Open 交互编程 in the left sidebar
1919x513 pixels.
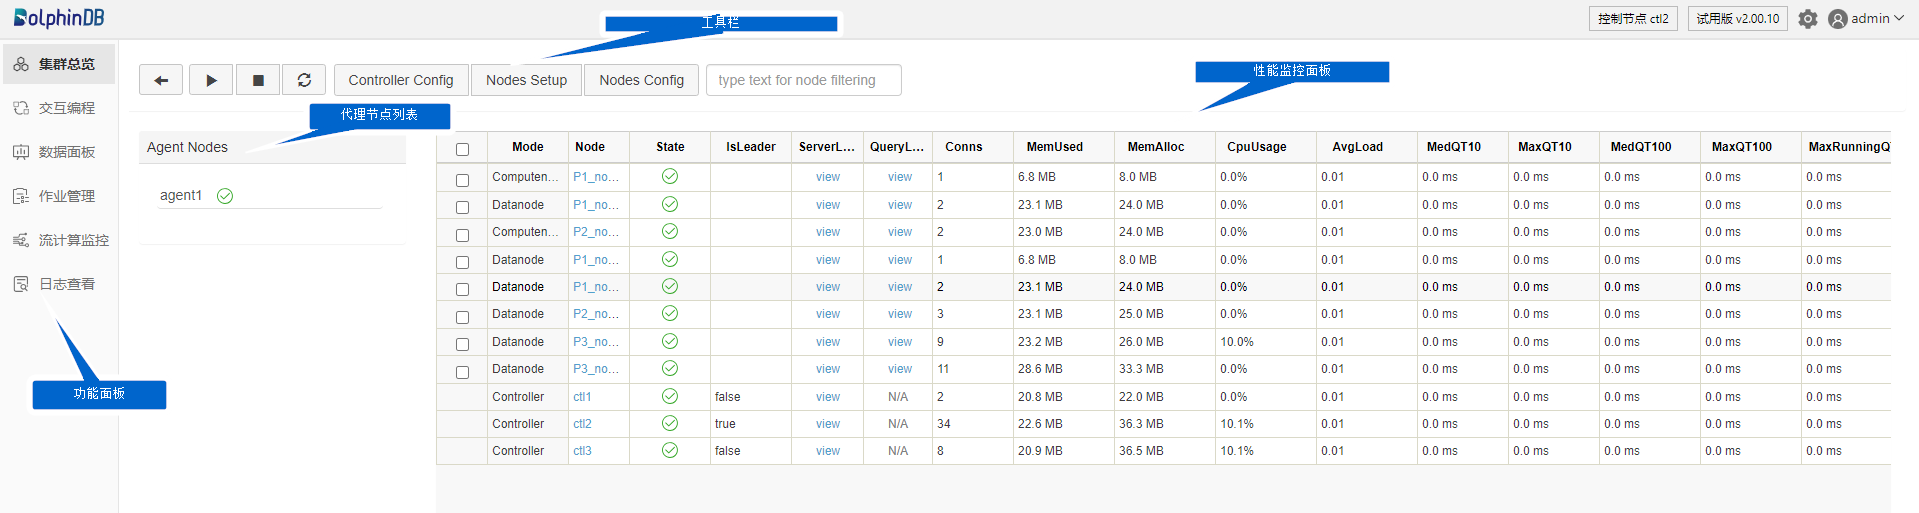pos(66,108)
